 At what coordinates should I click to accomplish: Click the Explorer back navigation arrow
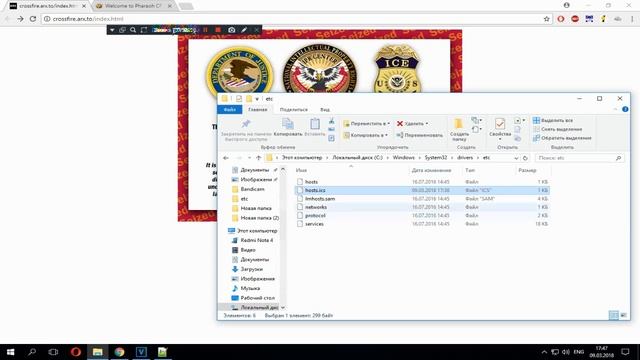coord(226,158)
